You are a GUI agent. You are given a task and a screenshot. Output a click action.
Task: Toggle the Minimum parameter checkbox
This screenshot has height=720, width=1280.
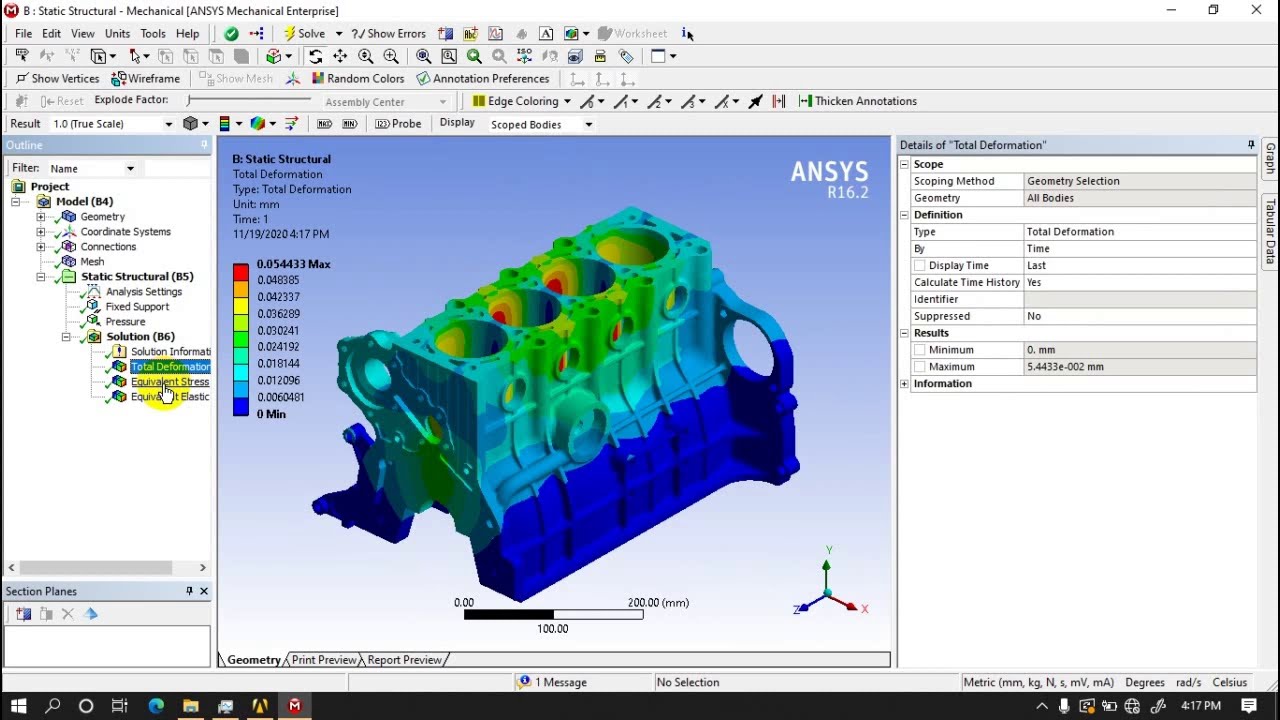point(919,349)
